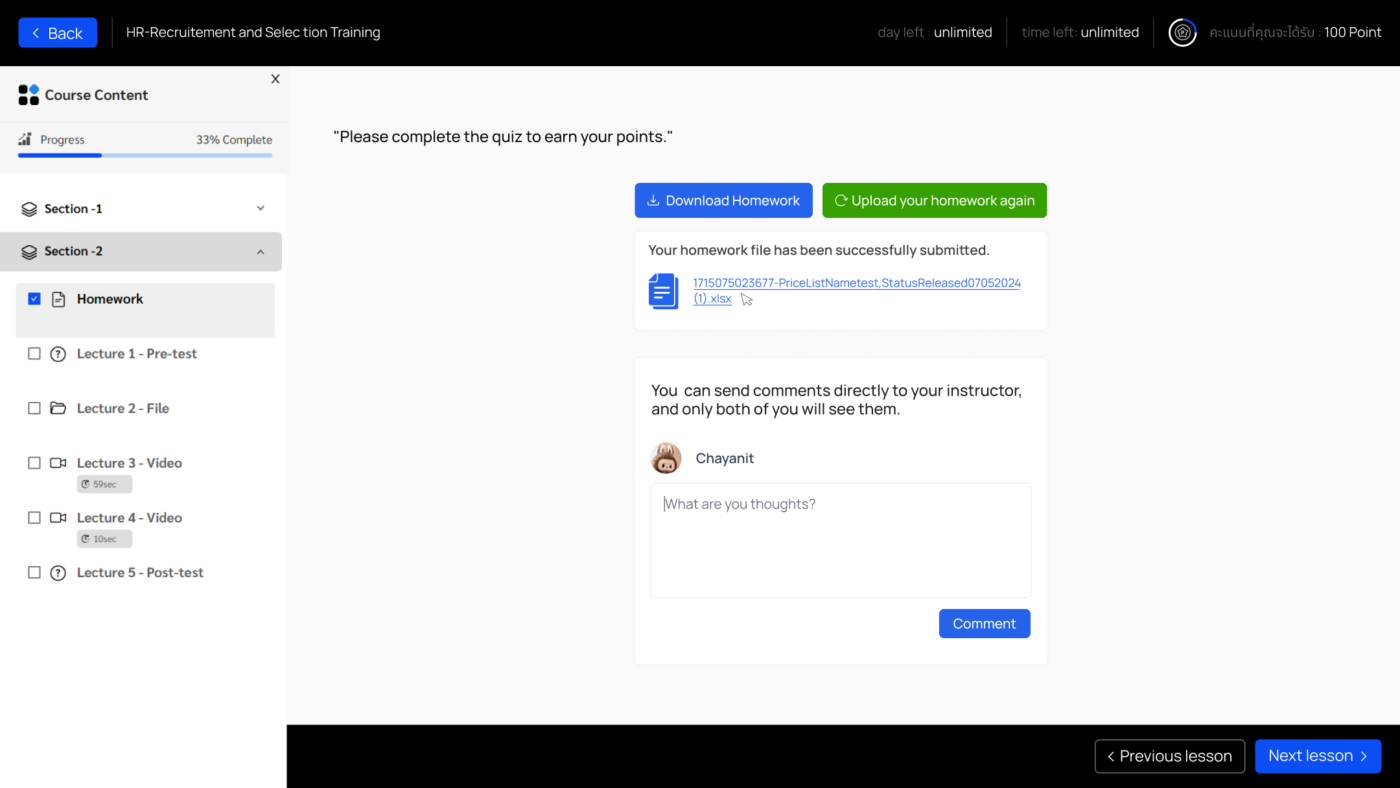
Task: Click the Course Content grid icon
Action: click(x=28, y=95)
